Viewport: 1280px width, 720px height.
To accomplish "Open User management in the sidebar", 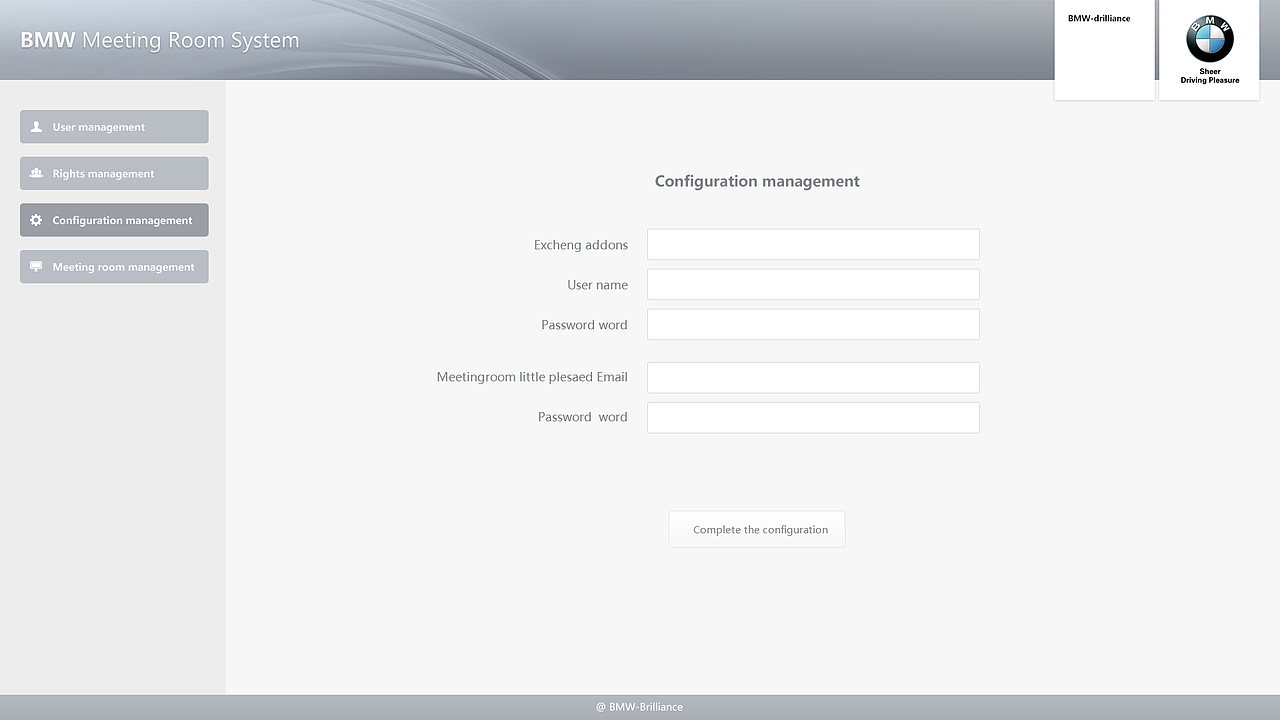I will pyautogui.click(x=114, y=127).
